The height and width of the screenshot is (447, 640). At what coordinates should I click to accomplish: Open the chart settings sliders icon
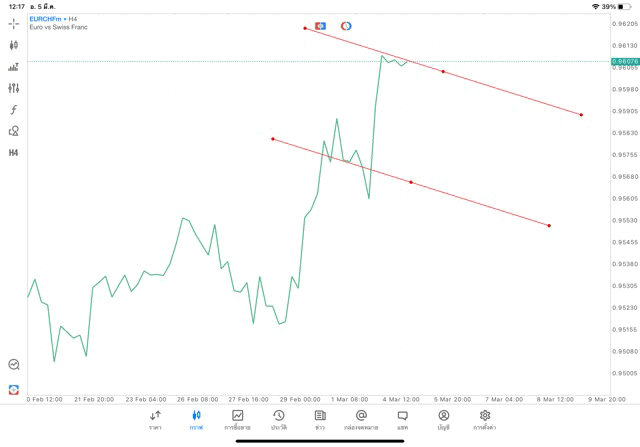pos(14,88)
